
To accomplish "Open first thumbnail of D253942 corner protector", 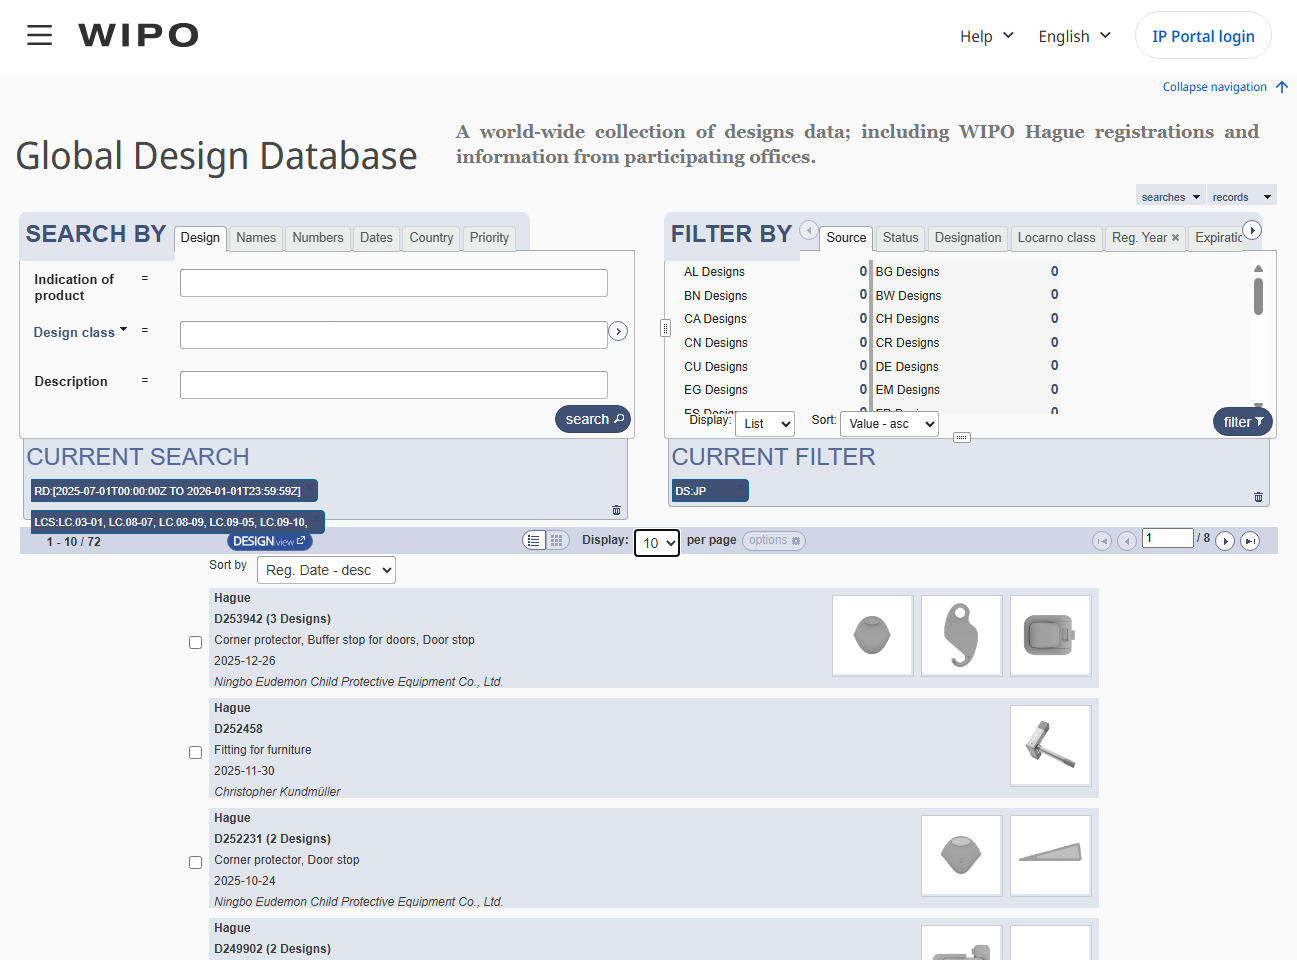I will point(872,636).
